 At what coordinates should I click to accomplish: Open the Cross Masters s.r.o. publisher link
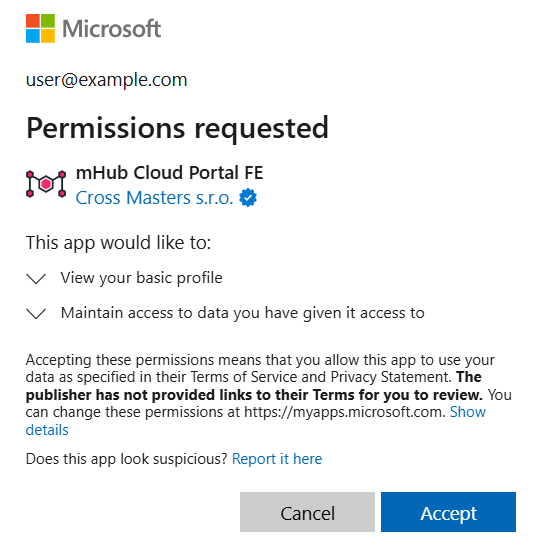154,197
